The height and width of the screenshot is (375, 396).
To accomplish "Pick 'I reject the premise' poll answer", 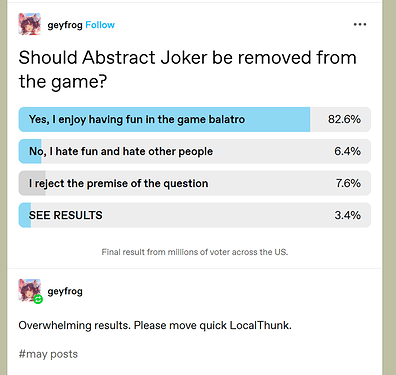I will pyautogui.click(x=195, y=183).
